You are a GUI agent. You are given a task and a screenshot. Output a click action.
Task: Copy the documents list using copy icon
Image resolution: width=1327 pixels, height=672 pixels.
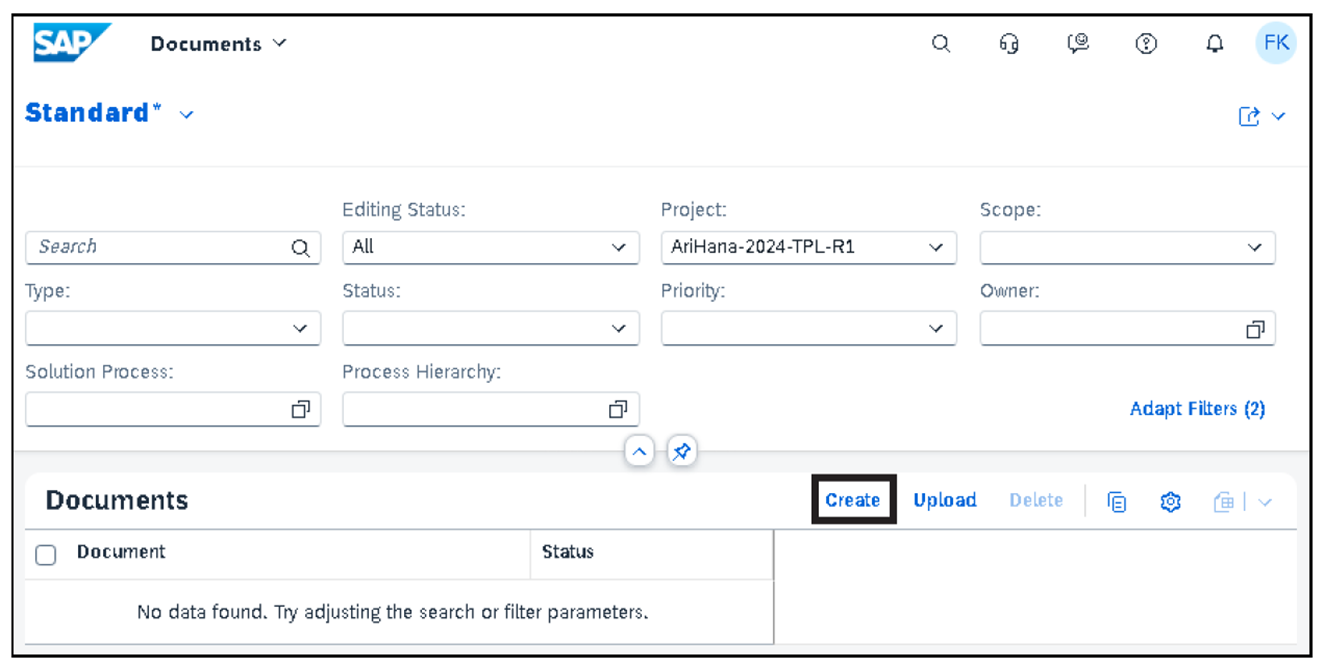tap(1117, 500)
